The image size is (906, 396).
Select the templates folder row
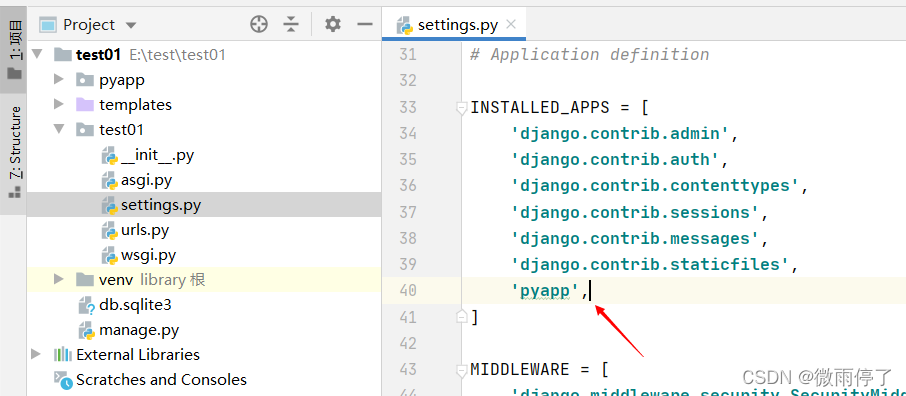[x=204, y=105]
